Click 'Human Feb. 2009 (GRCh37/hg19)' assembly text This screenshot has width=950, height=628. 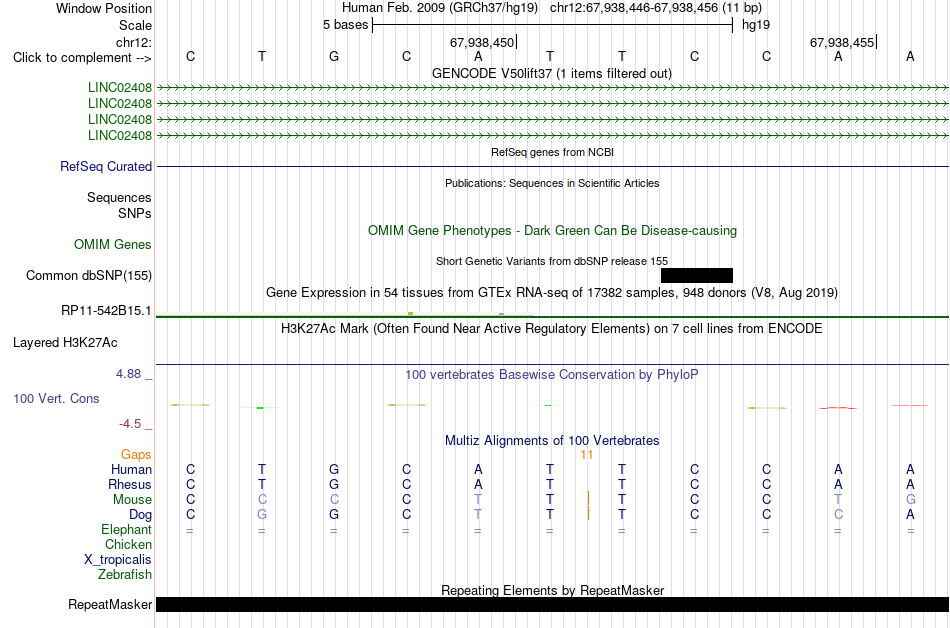[x=440, y=8]
